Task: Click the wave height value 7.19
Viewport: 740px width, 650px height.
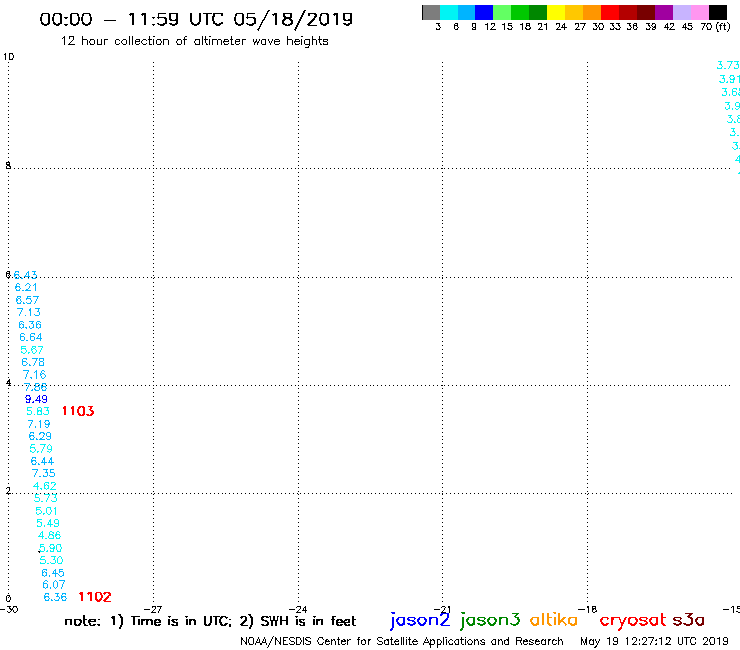Action: point(39,424)
